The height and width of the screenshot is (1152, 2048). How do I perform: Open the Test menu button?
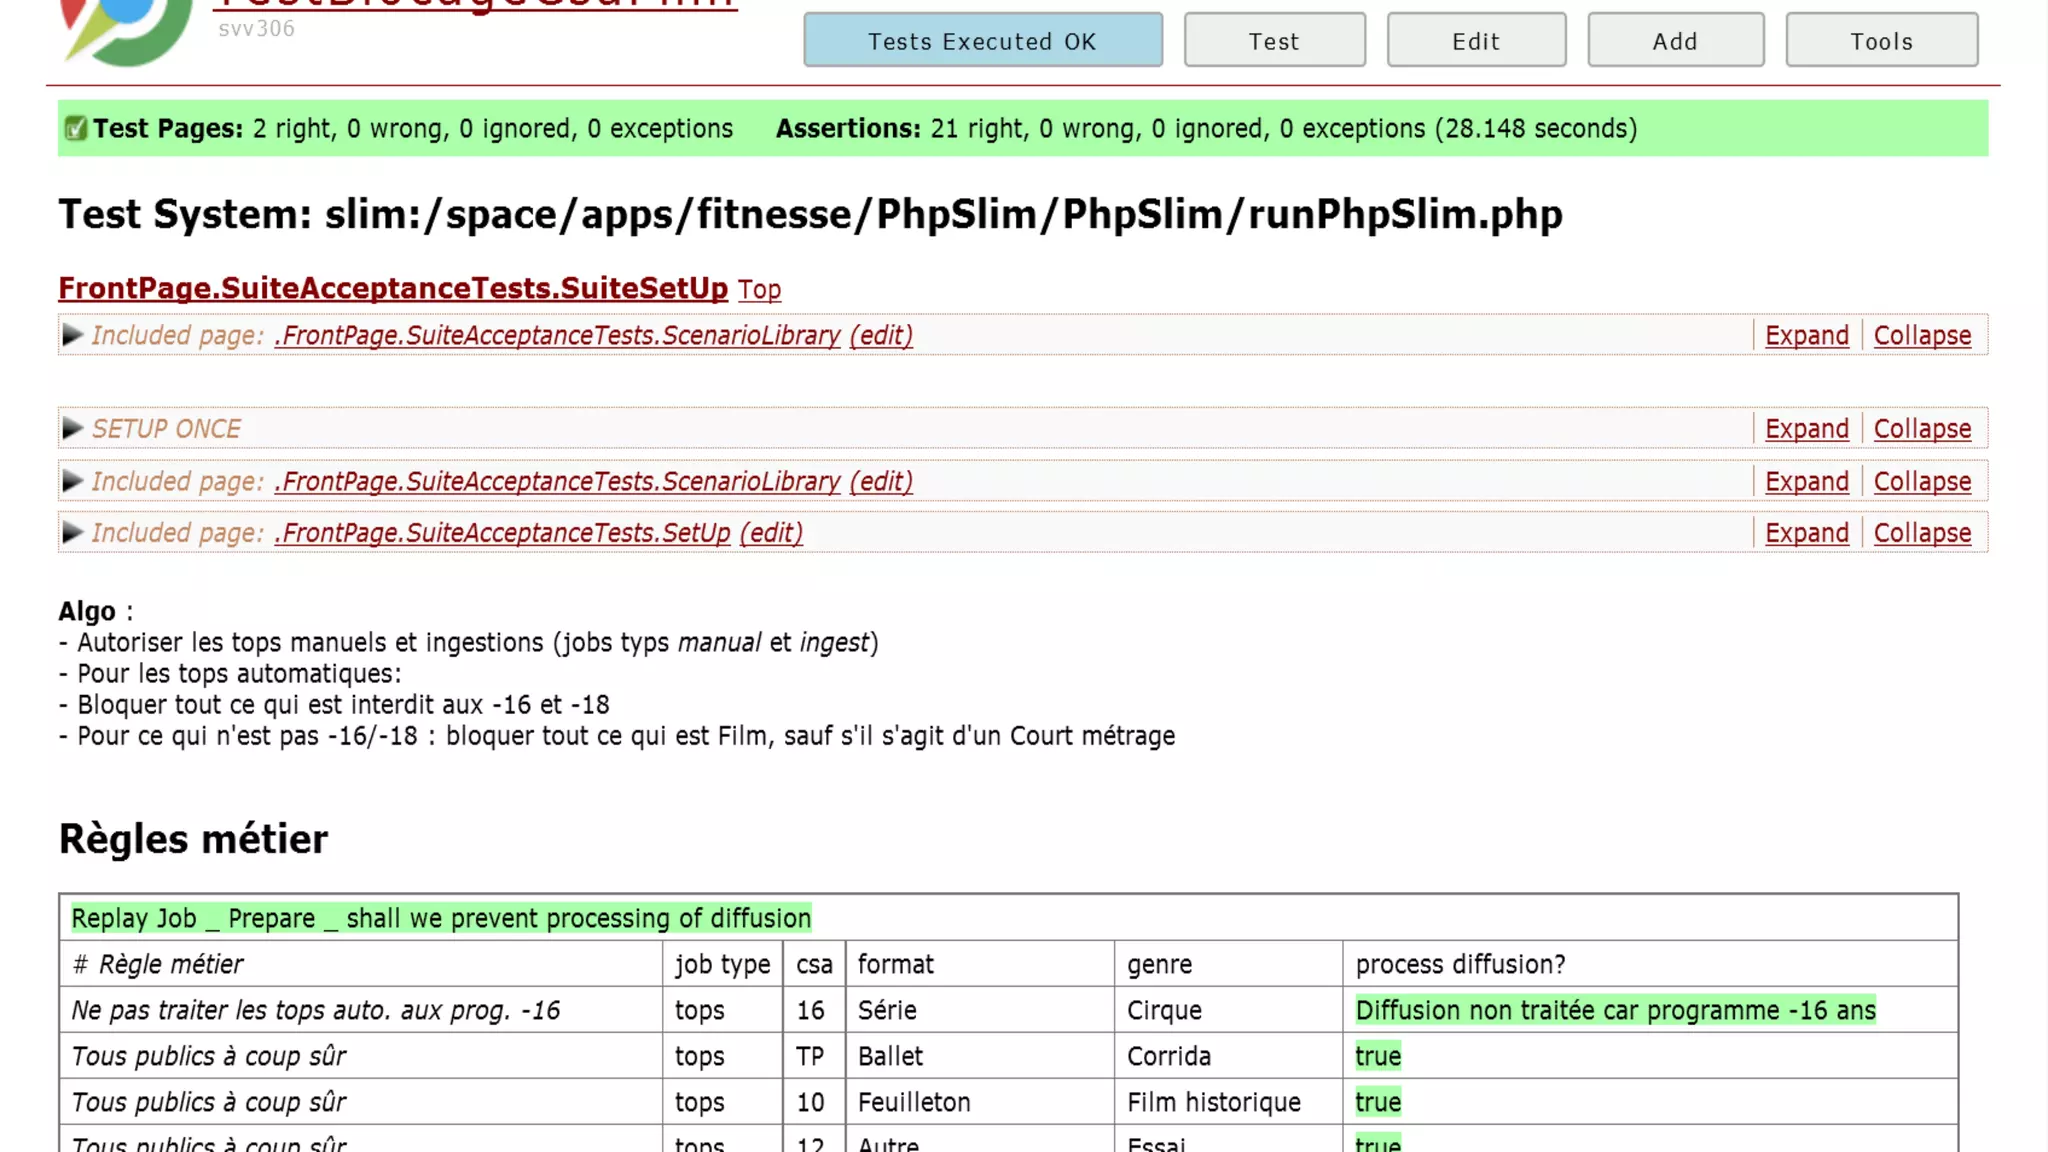coord(1274,41)
